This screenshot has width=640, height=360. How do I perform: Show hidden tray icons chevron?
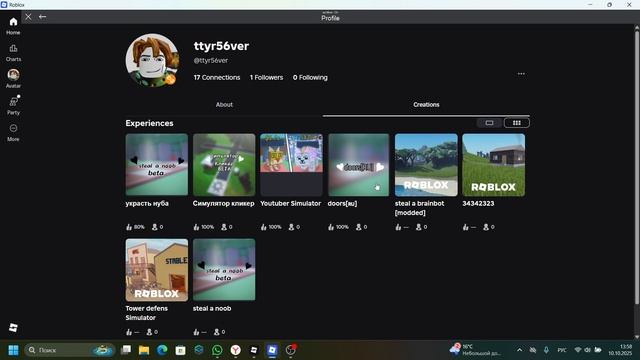tap(519, 350)
